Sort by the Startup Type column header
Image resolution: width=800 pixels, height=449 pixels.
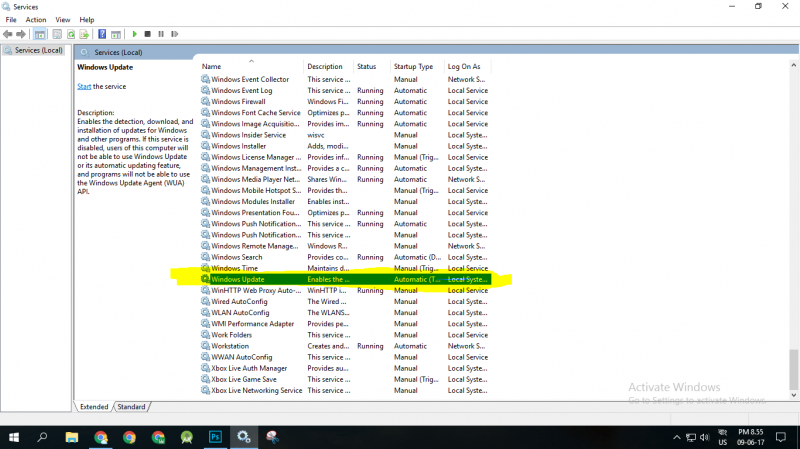416,66
